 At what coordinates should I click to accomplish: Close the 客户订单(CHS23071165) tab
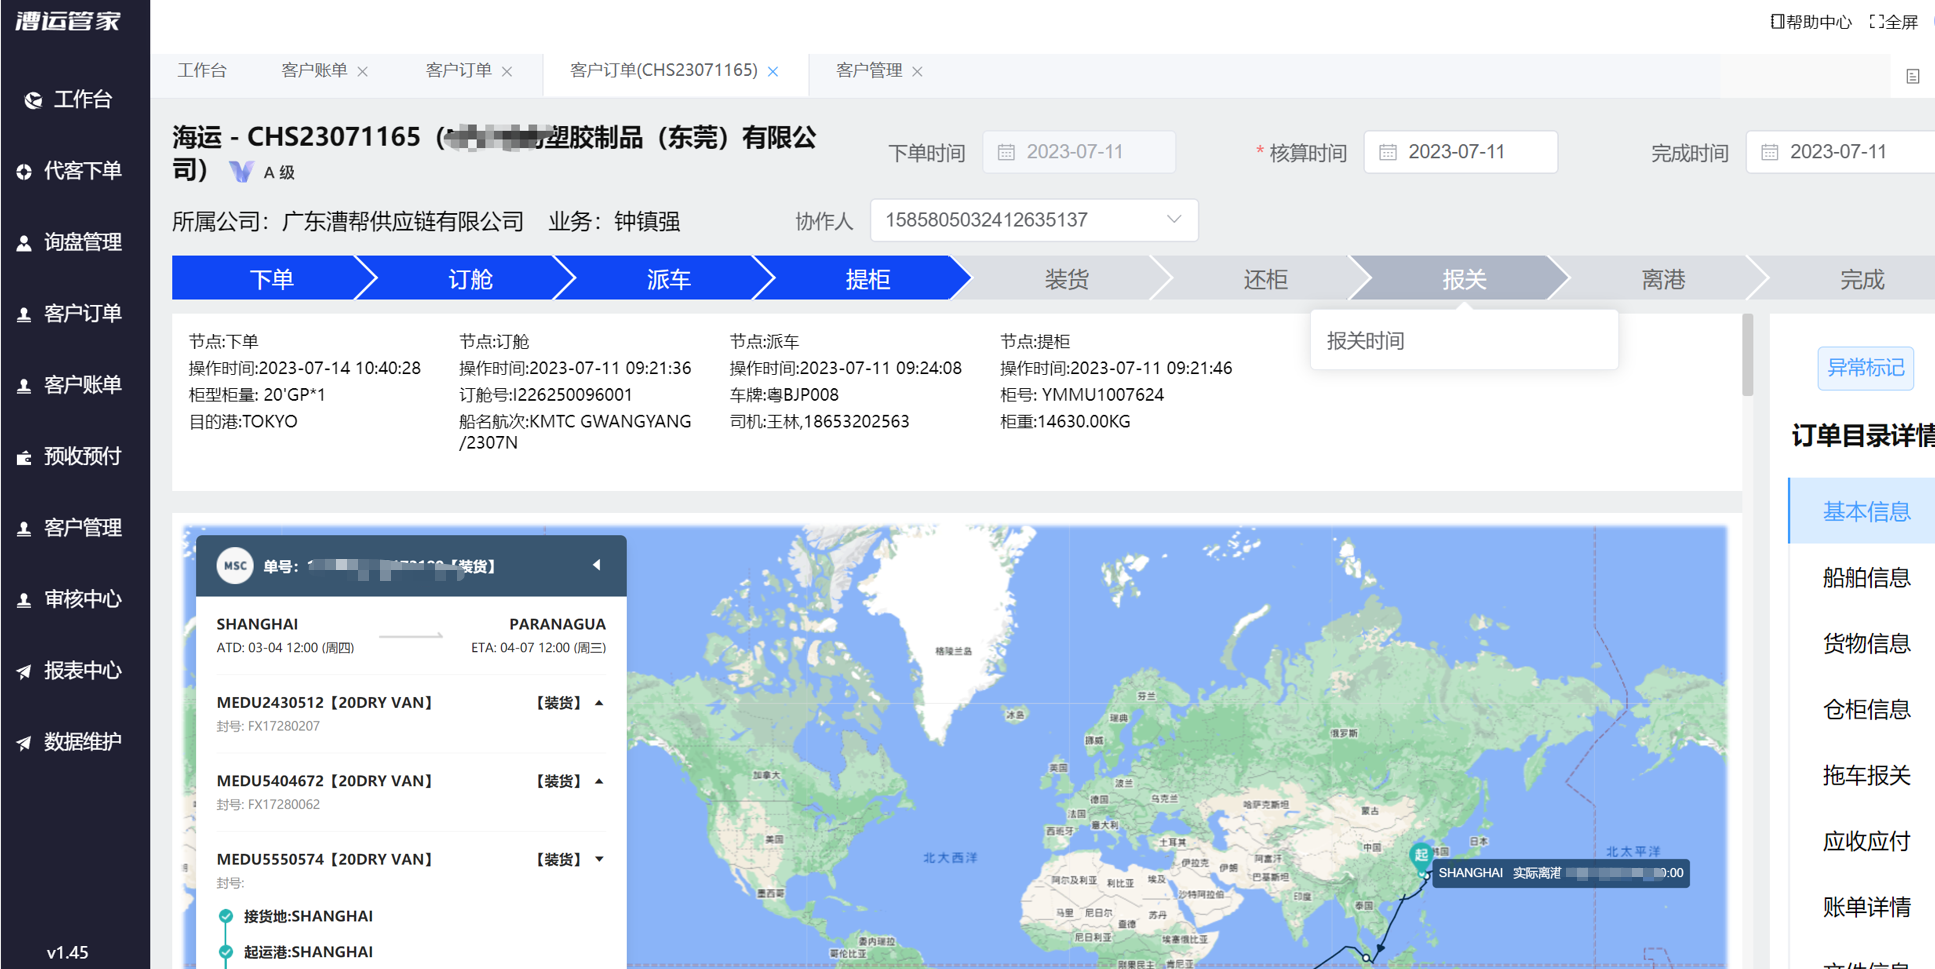tap(773, 71)
